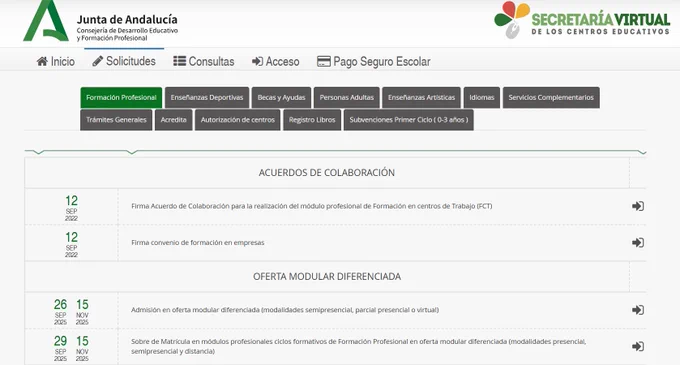Click the 12 SEP 2022 date of Firma Acuerdo row
680x365 pixels.
coord(72,208)
